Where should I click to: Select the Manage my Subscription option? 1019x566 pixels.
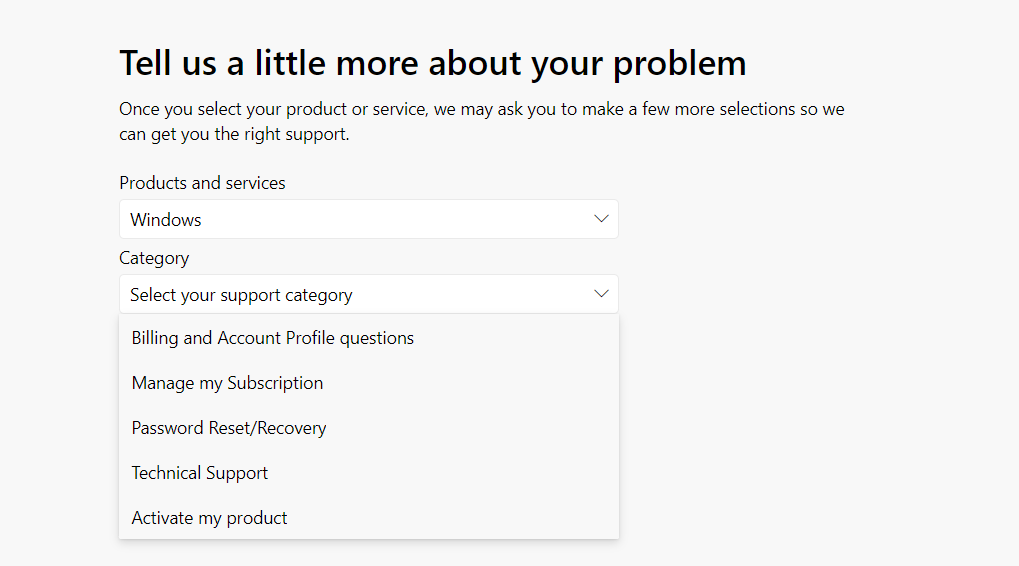(x=227, y=383)
